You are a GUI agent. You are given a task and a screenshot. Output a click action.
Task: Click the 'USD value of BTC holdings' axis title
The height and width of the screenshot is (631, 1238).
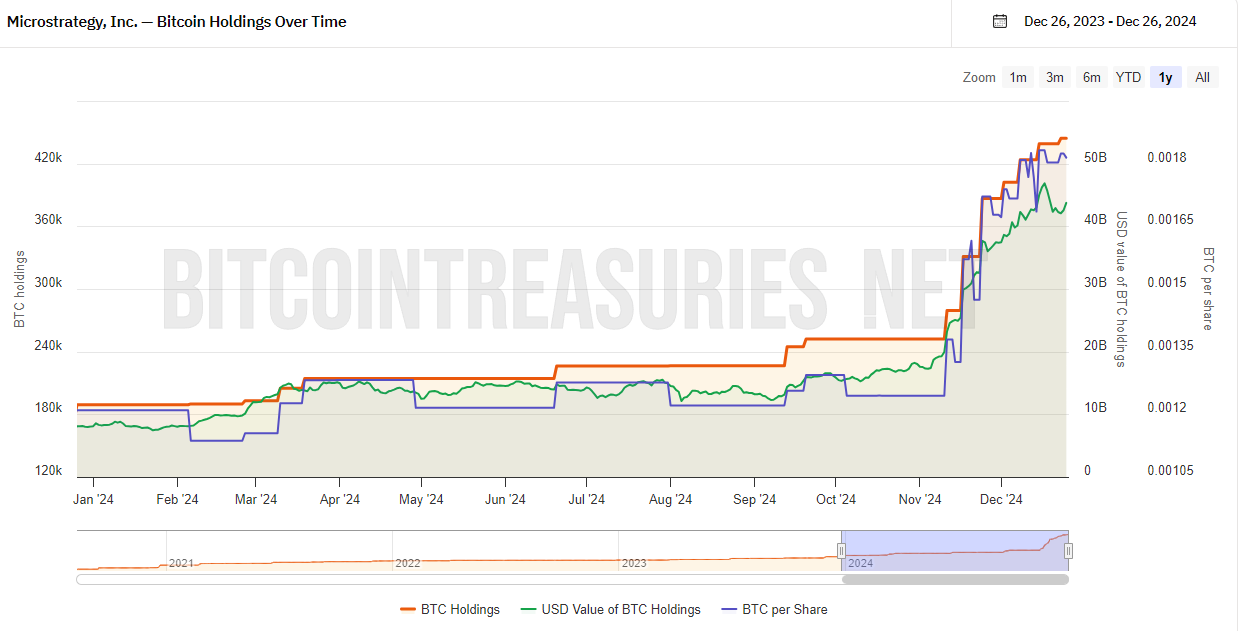tap(1121, 289)
